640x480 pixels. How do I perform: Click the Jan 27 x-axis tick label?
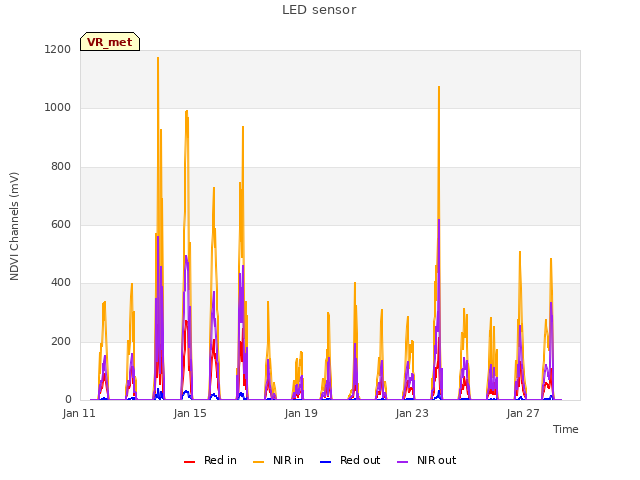523,413
